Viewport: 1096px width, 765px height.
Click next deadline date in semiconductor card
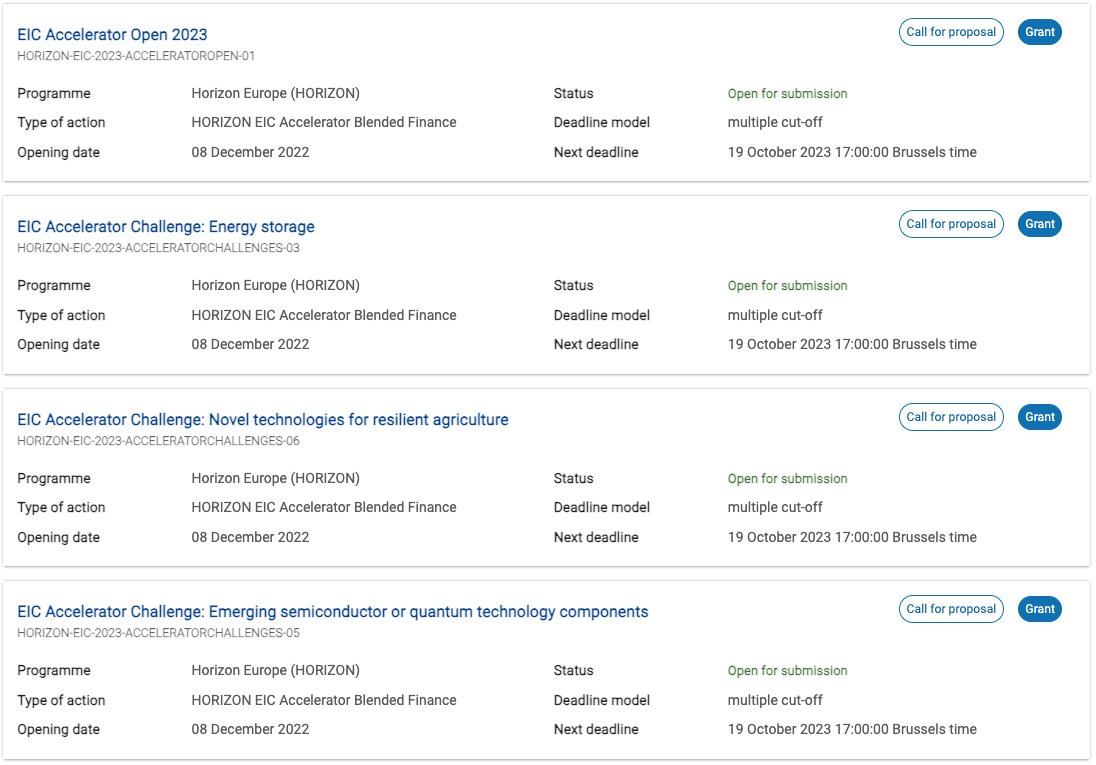[852, 729]
